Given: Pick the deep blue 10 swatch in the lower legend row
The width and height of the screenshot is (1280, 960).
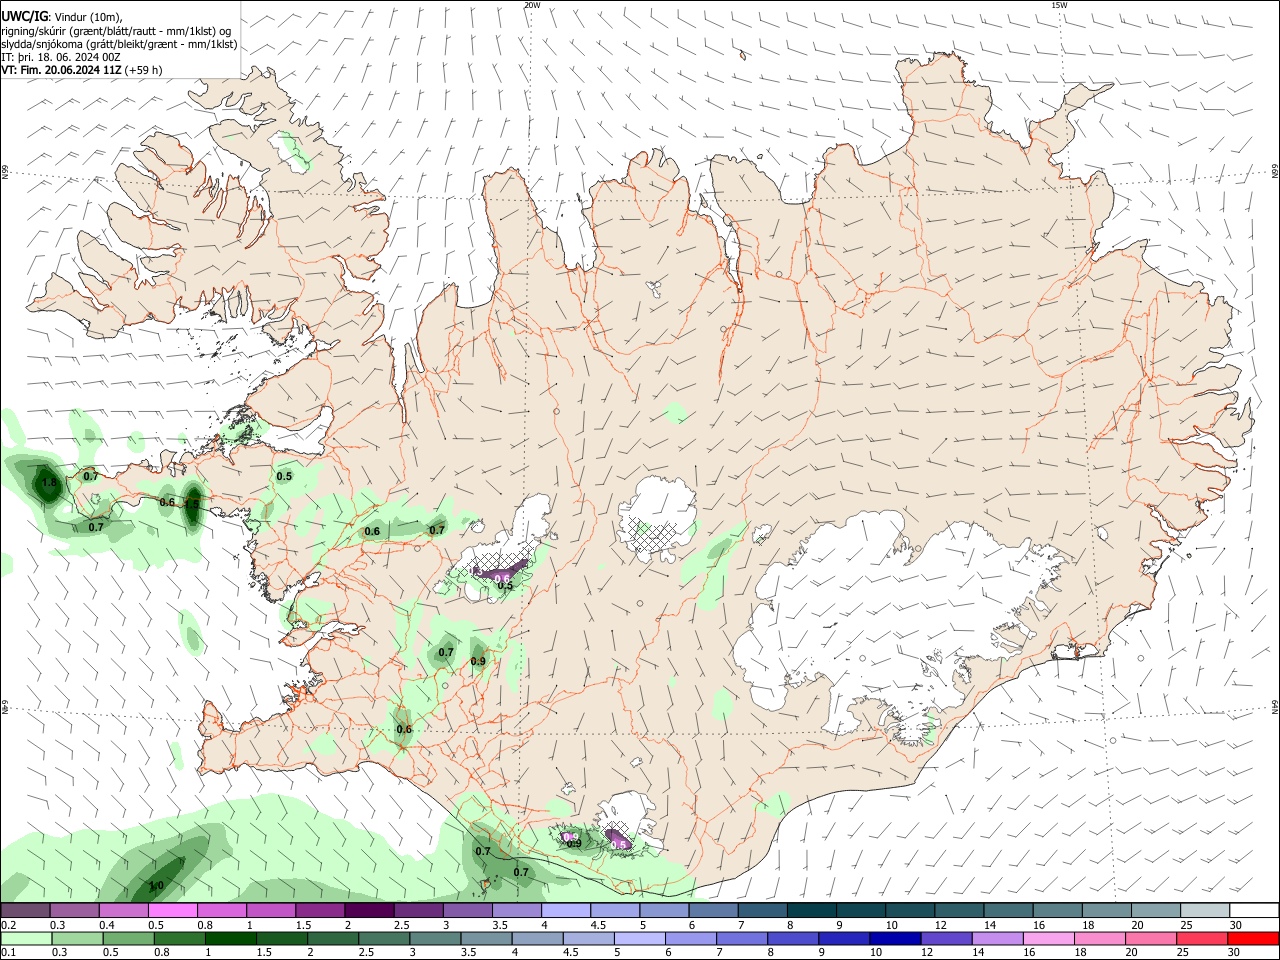Looking at the screenshot, I should pyautogui.click(x=894, y=938).
